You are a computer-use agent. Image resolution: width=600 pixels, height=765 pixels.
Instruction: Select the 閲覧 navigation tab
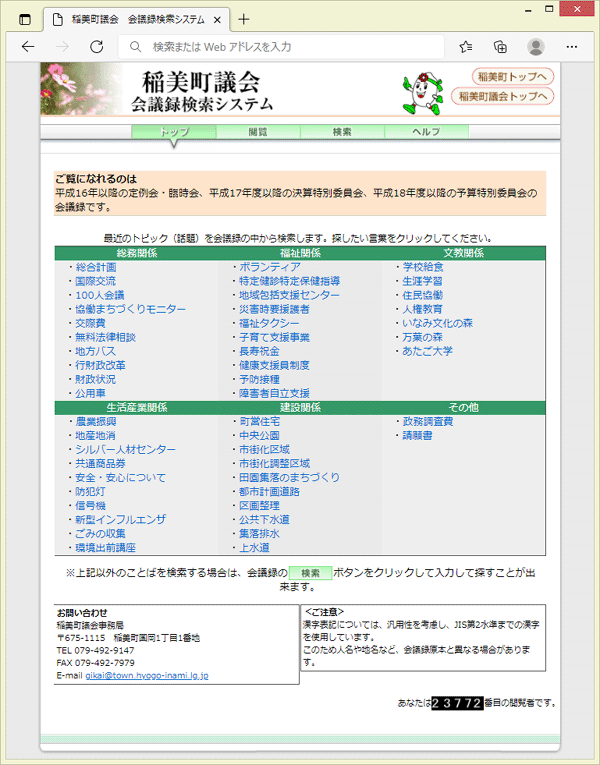(258, 132)
